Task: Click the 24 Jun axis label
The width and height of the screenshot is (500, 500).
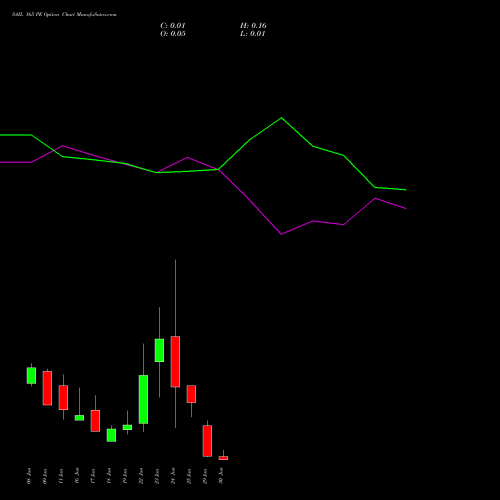Action: [173, 476]
